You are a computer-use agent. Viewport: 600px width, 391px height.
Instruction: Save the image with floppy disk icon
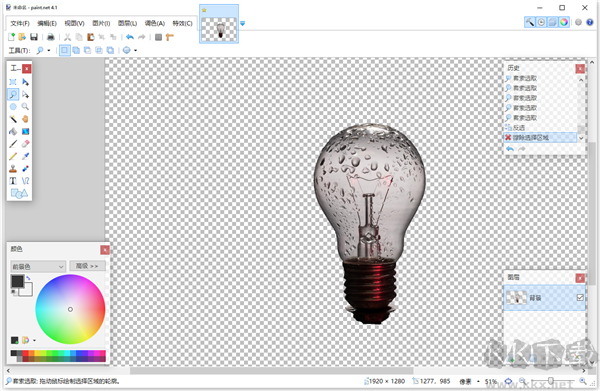(34, 37)
